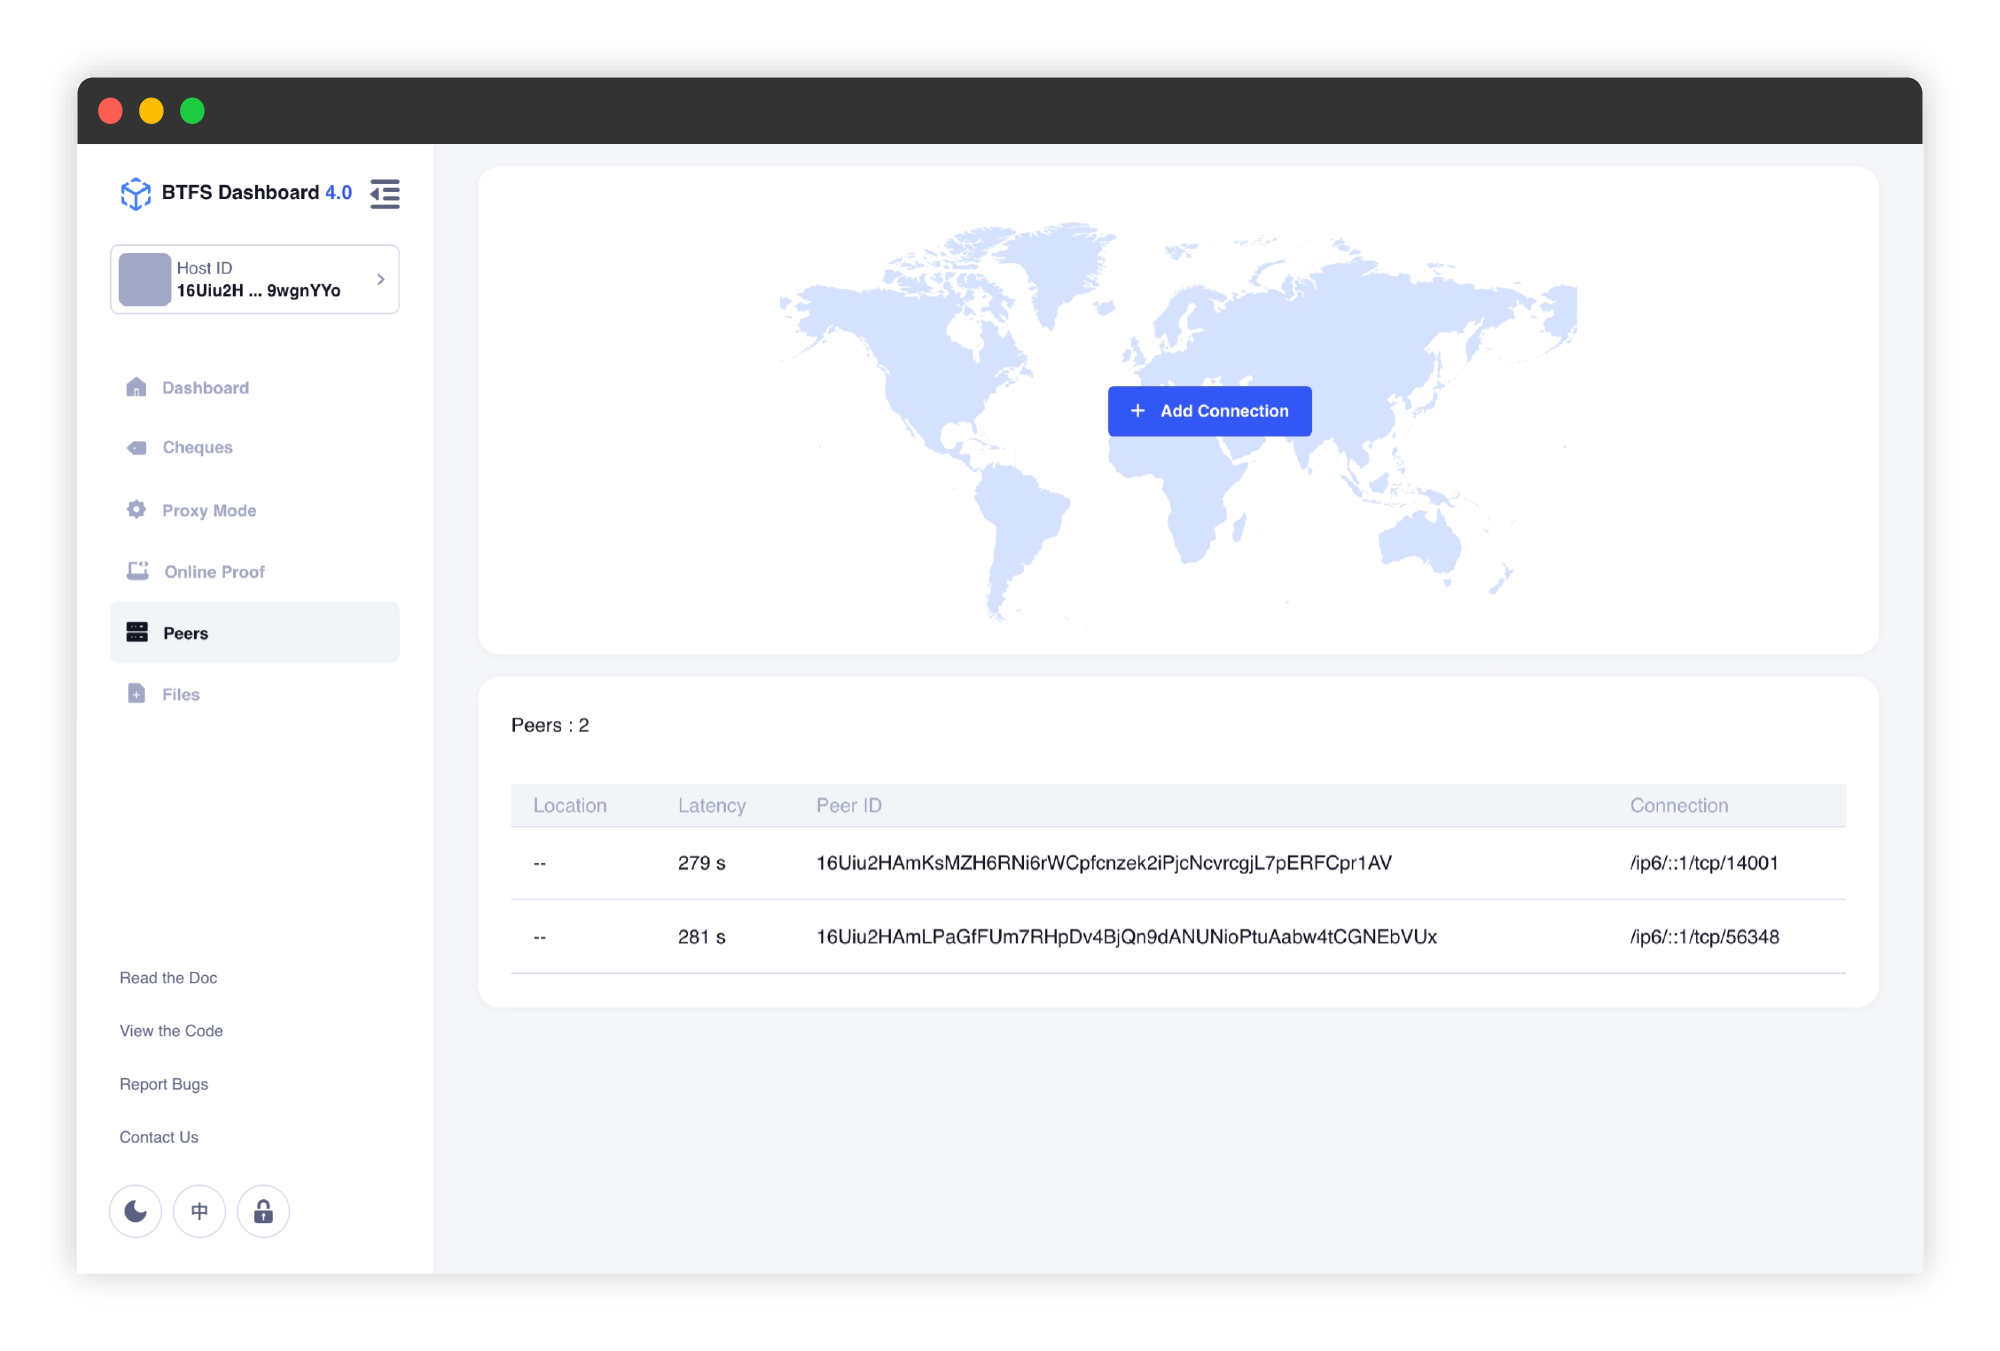Open the Read the Doc link
2000x1351 pixels.
coord(168,978)
